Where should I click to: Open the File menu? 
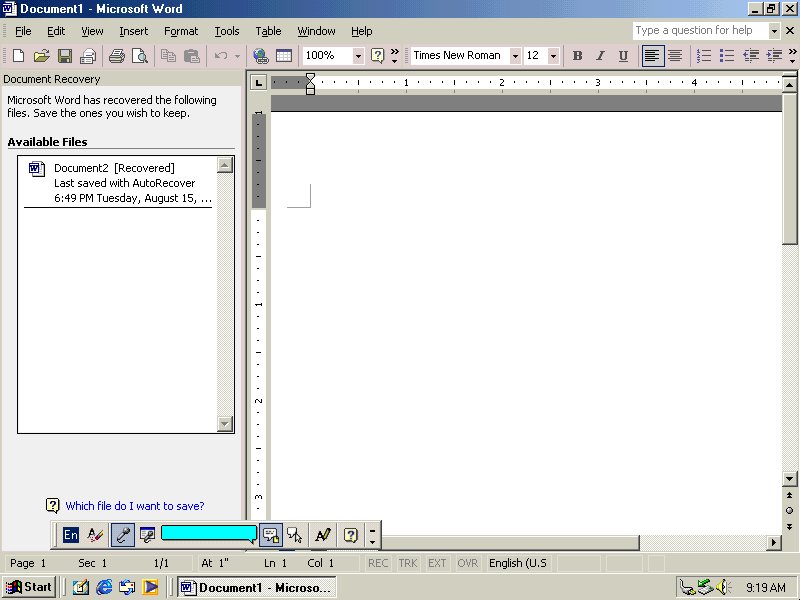(23, 31)
